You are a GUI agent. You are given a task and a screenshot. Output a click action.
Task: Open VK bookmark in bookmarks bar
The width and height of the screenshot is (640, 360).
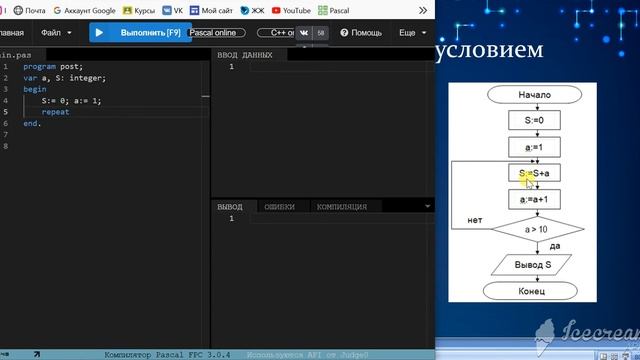(173, 10)
